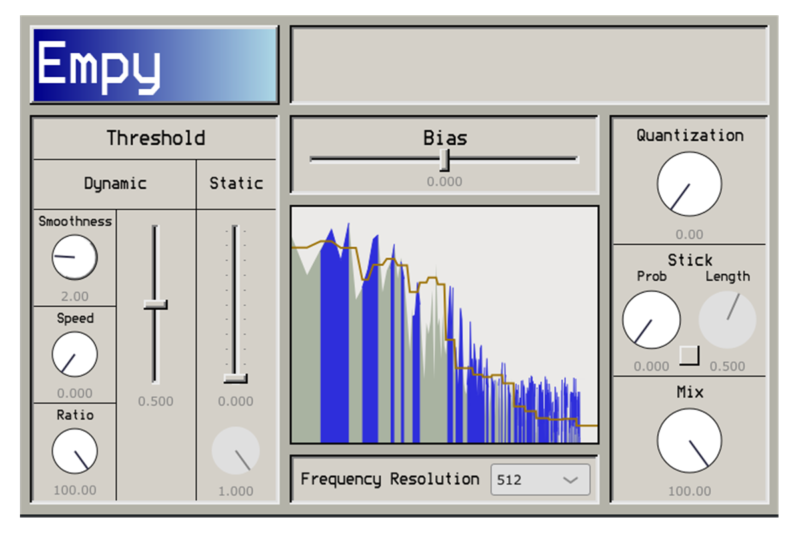
Task: Click the Bias value 0.000
Action: click(x=445, y=182)
